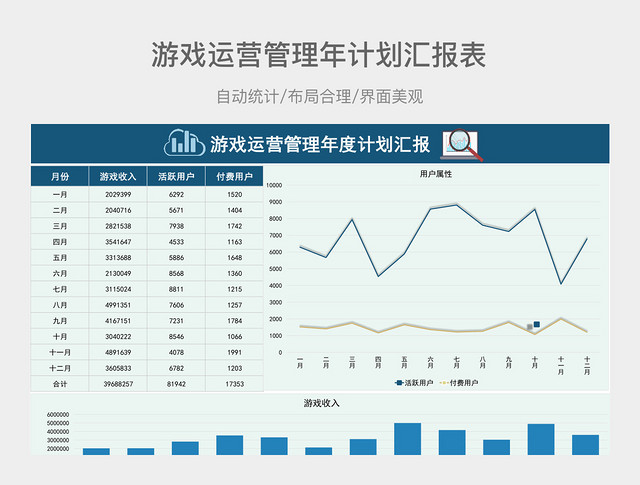Screen dimensions: 640x485
Task: Select the 游戏收入 bar chart title
Action: tap(322, 403)
